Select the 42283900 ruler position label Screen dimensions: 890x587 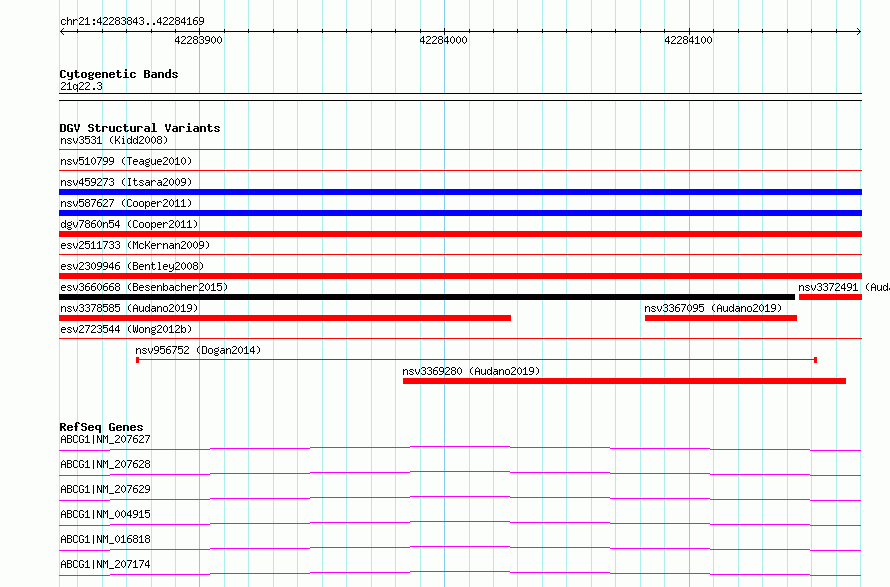point(198,40)
